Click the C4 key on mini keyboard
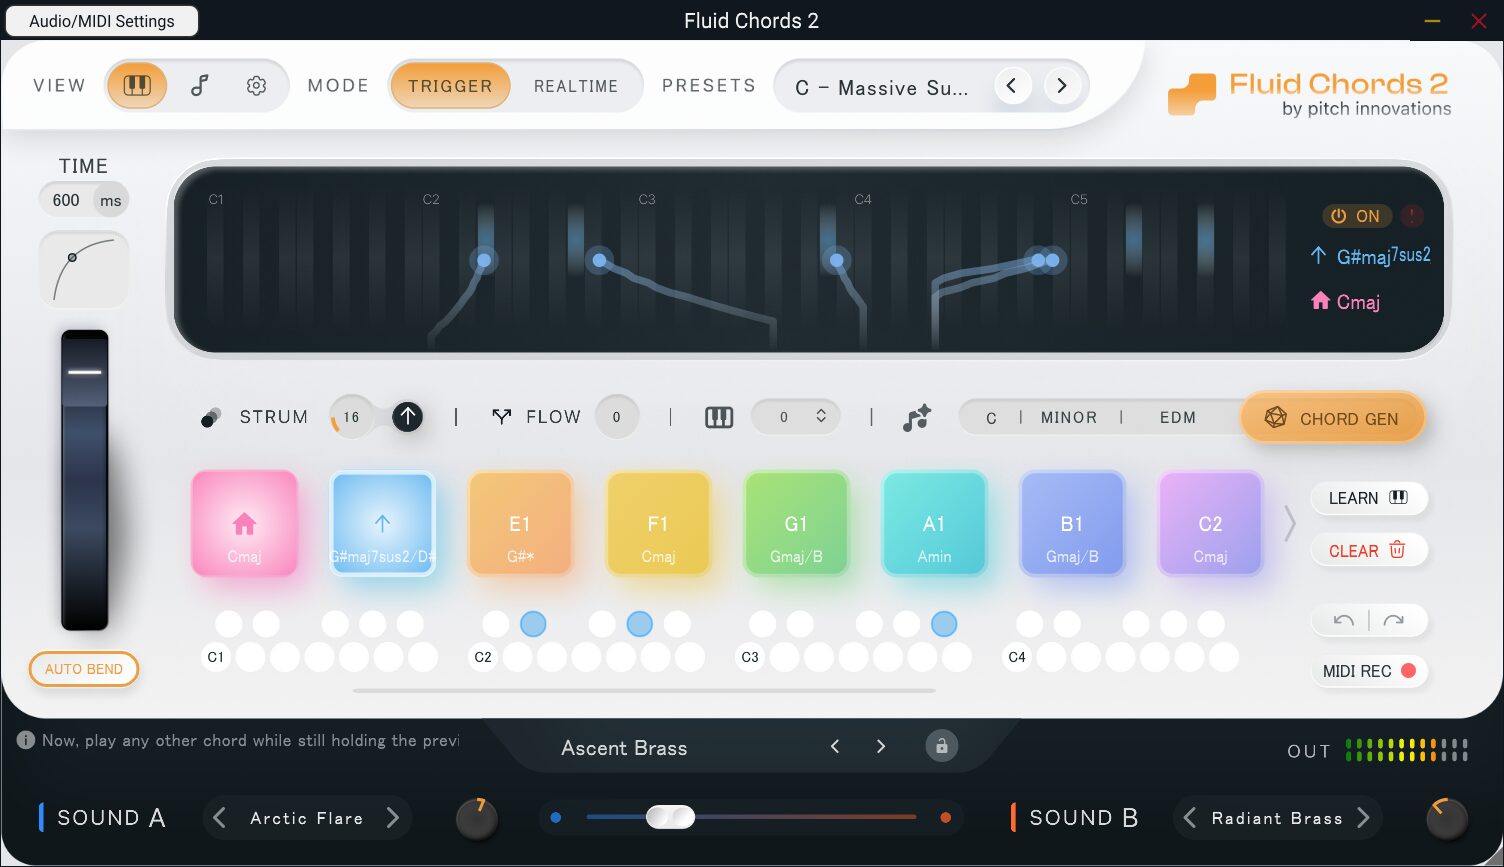This screenshot has width=1504, height=867. (1017, 657)
